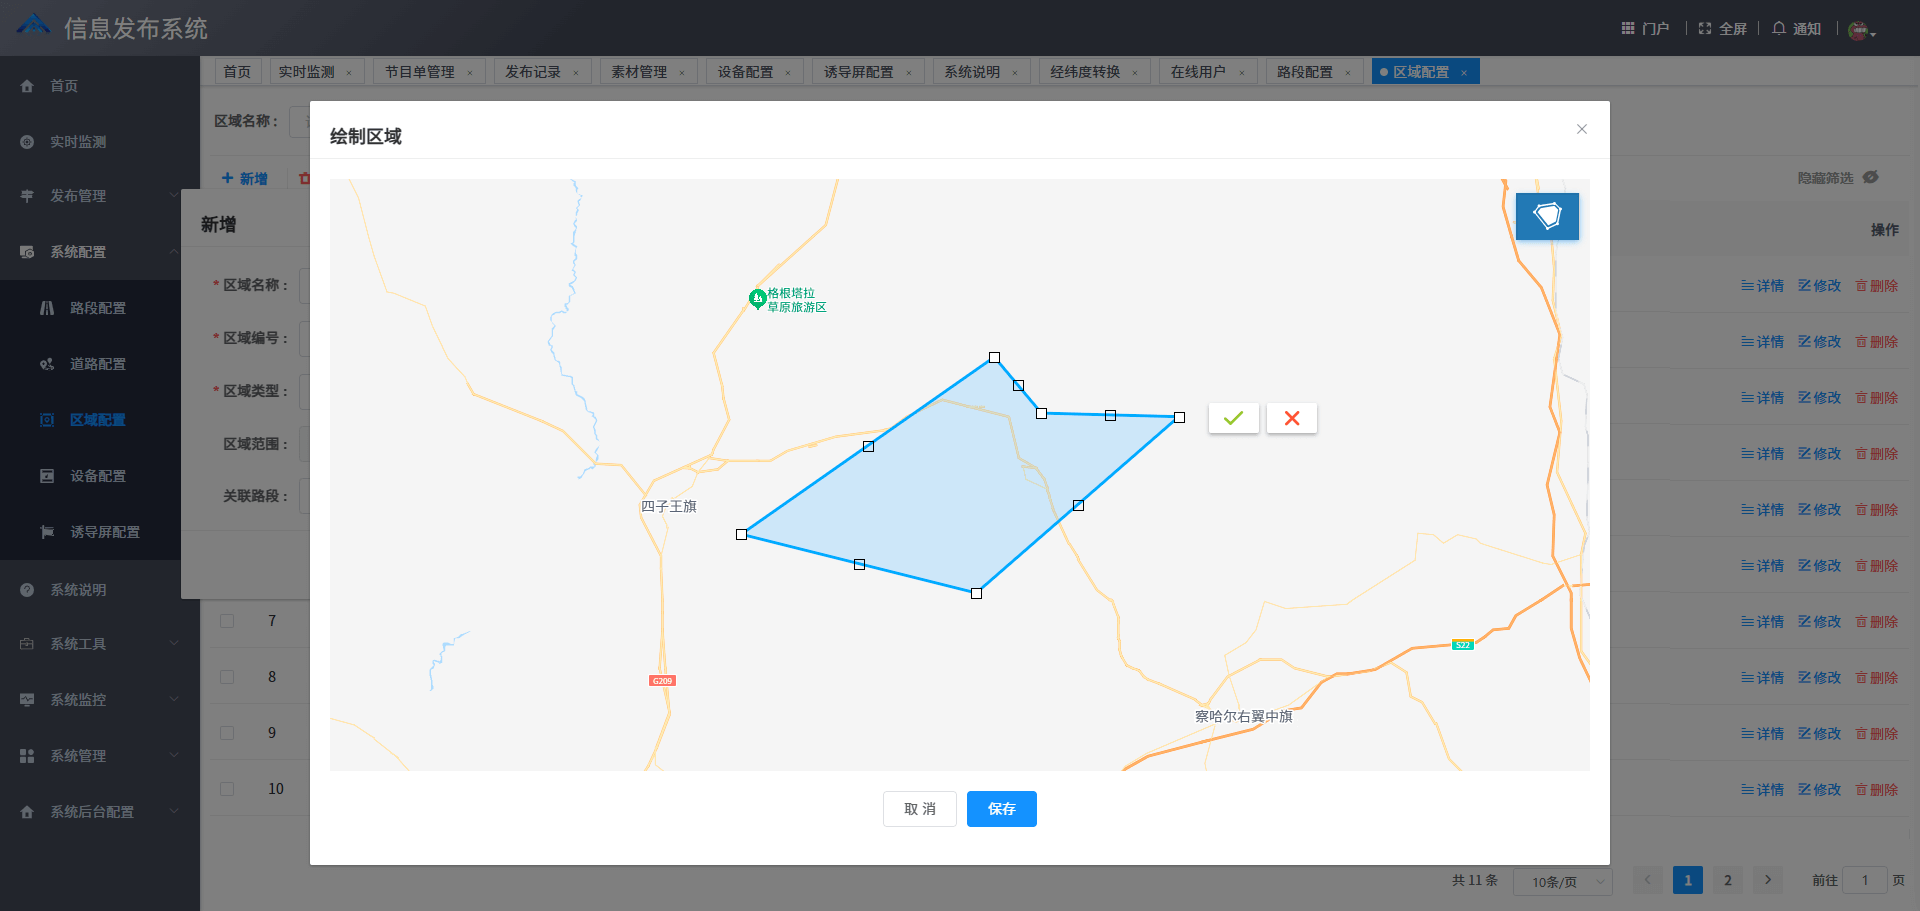Cancel the drawn polygon with red X

(1291, 418)
